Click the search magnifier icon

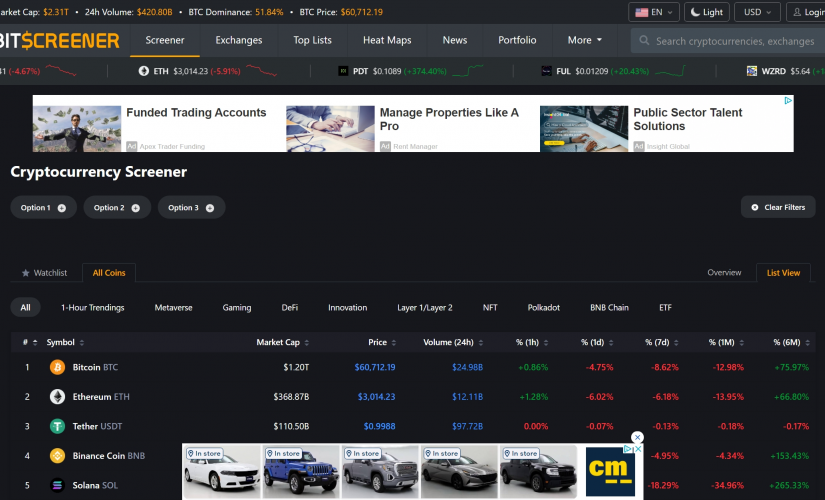(644, 41)
